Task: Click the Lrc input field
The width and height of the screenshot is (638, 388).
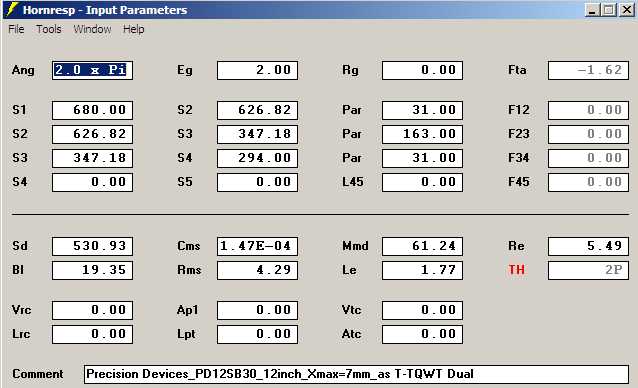Action: 92,334
